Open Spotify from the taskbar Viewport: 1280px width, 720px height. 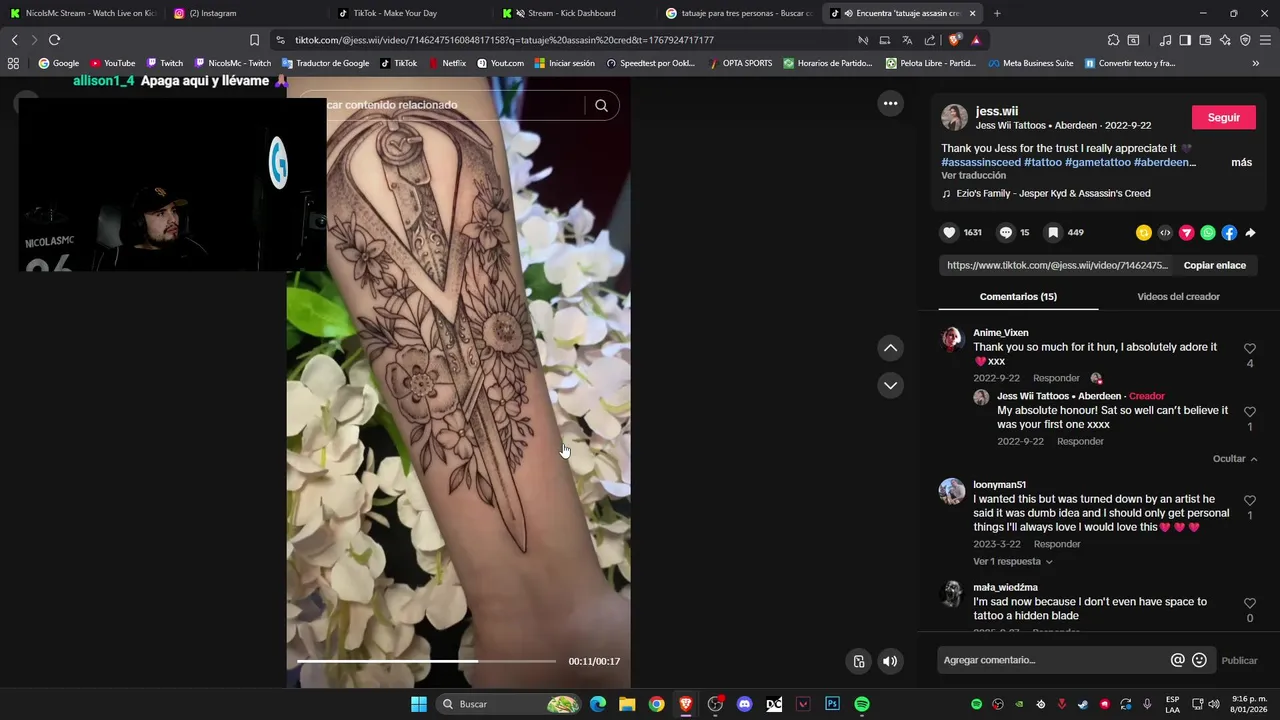[x=862, y=704]
